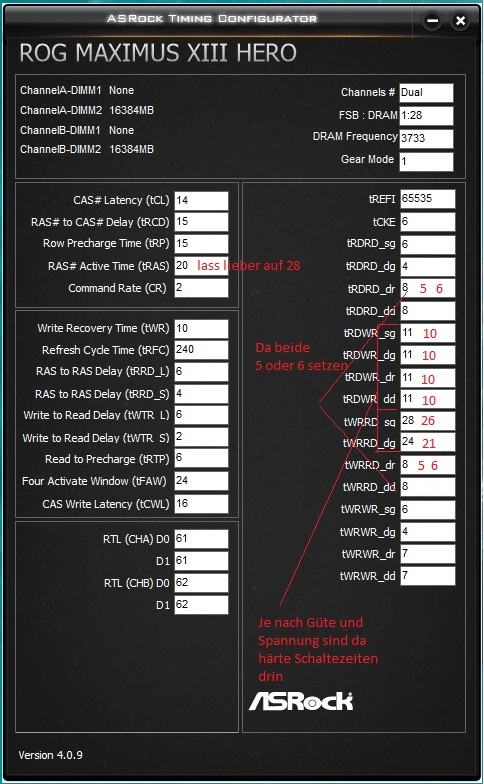Focus the Gear Mode field

coord(426,162)
